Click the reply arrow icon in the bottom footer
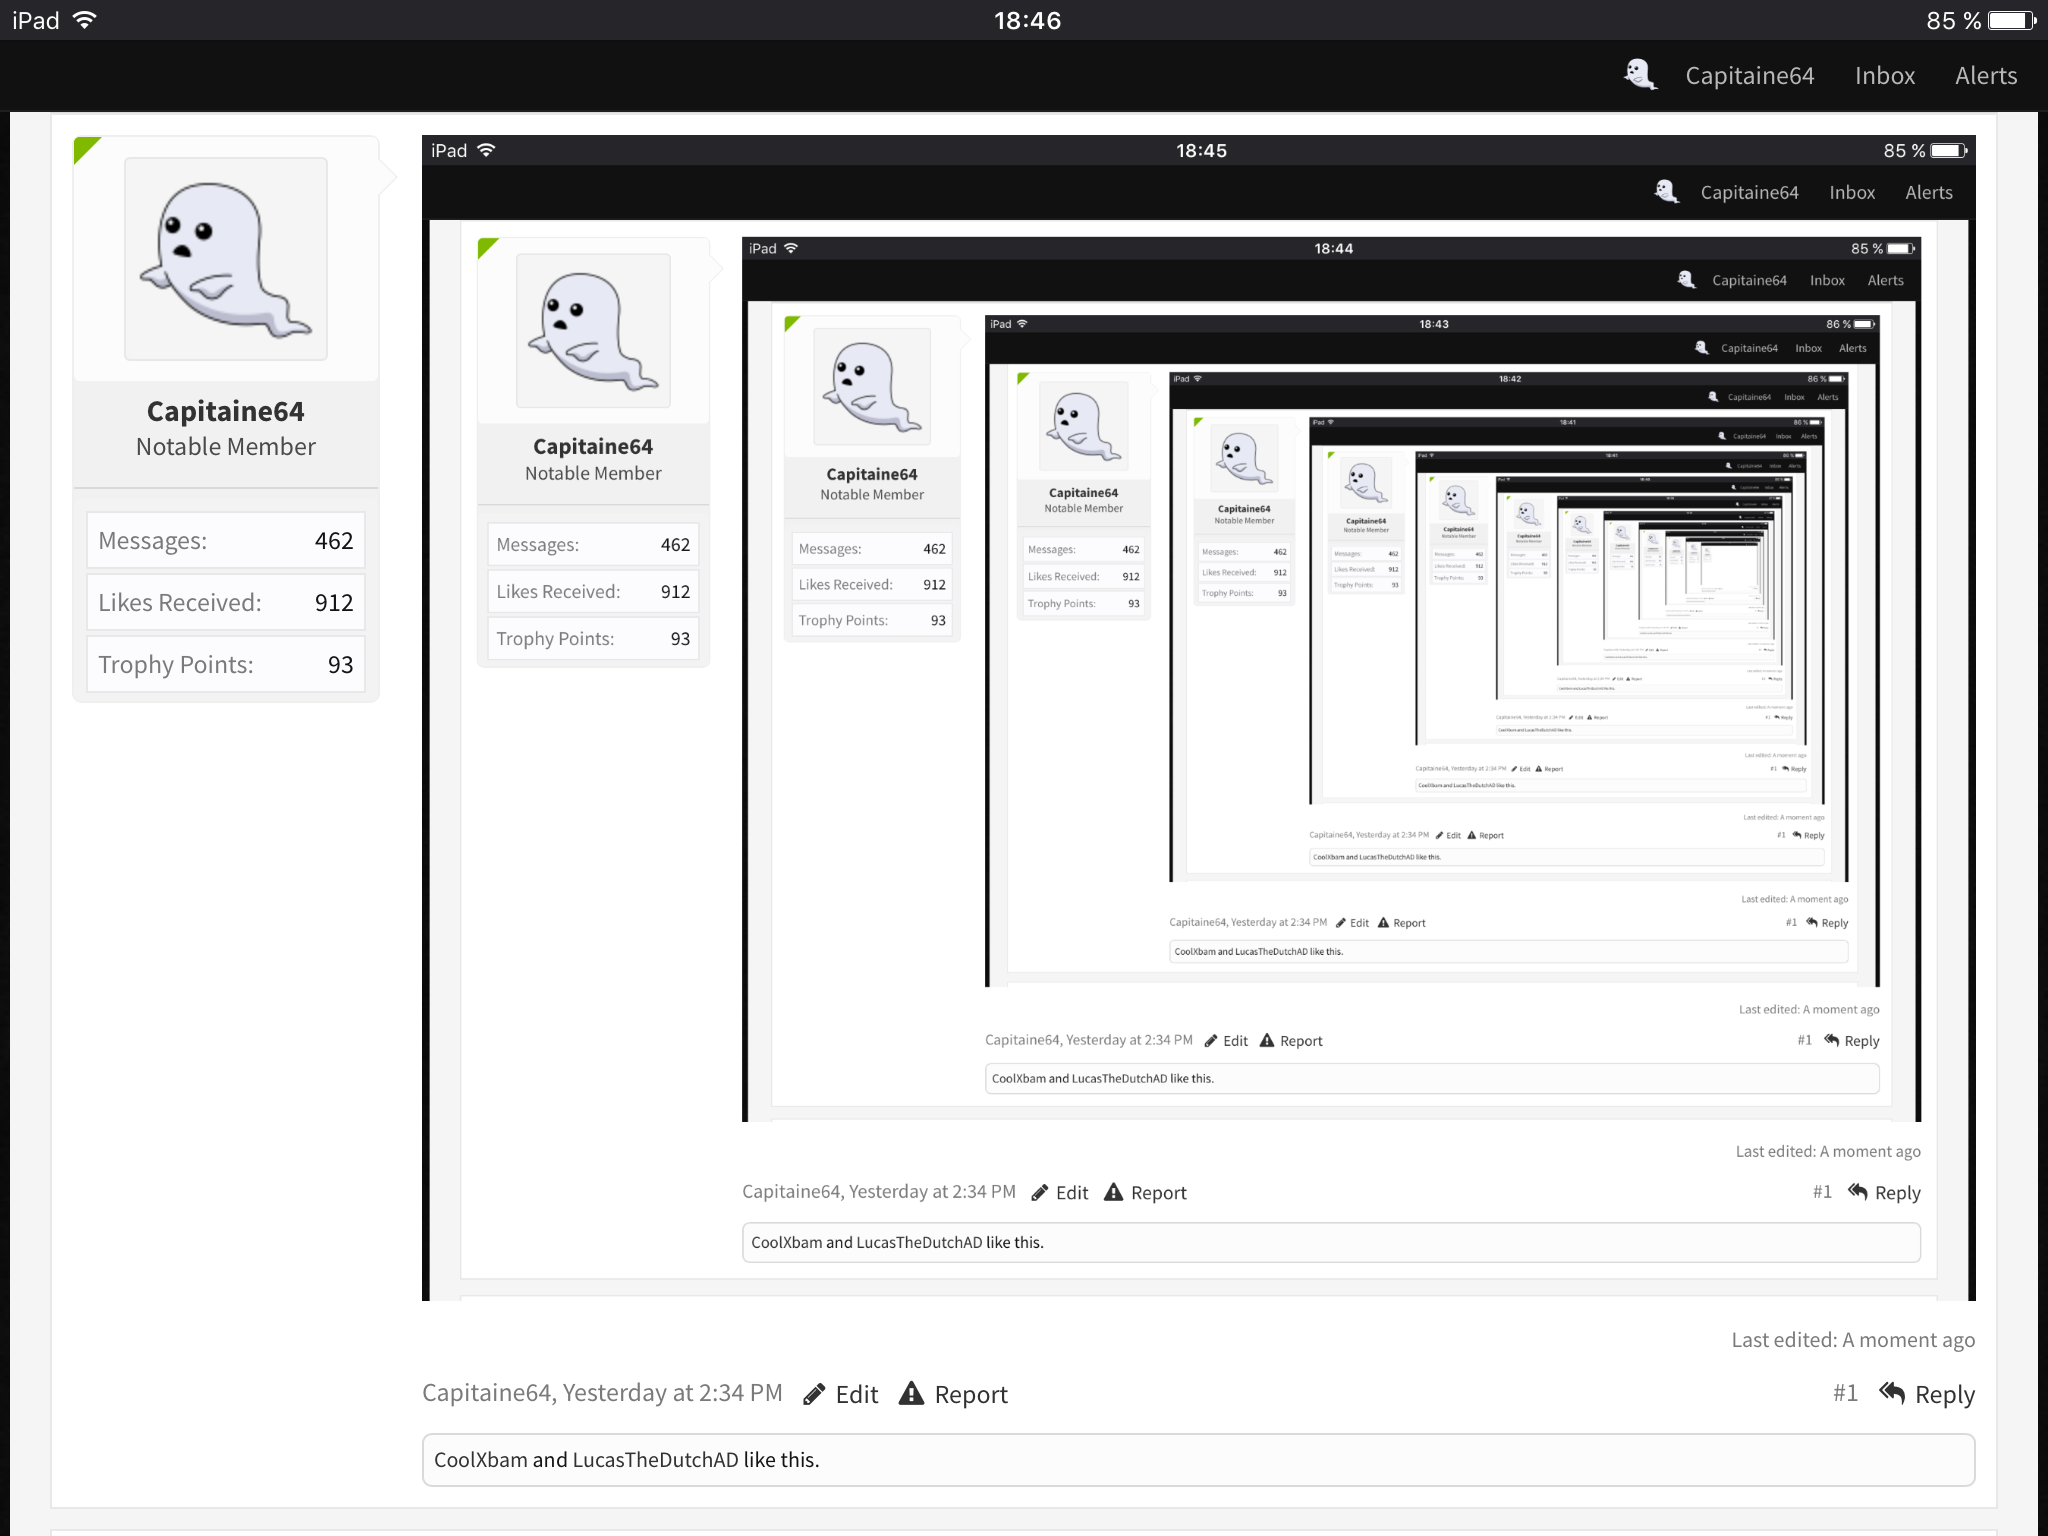The width and height of the screenshot is (2048, 1536). tap(1892, 1392)
